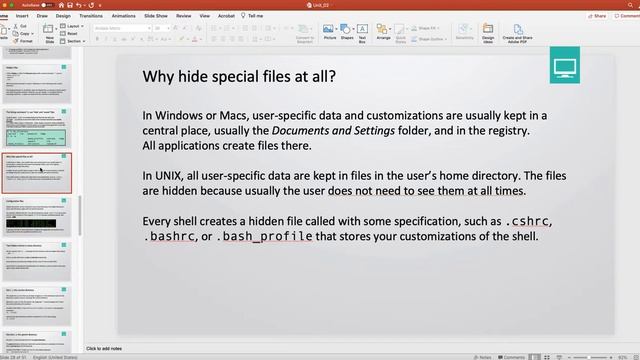Switch to slide sorter view

click(x=547, y=357)
